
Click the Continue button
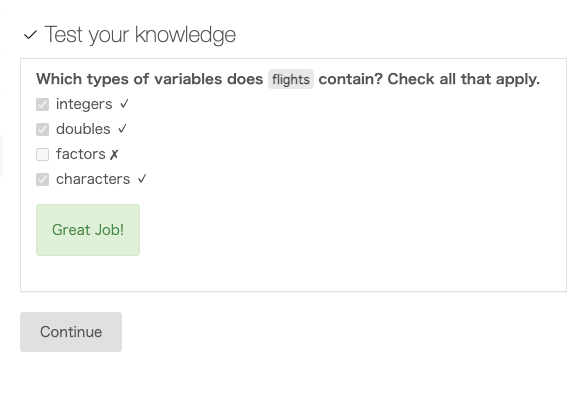pos(71,332)
